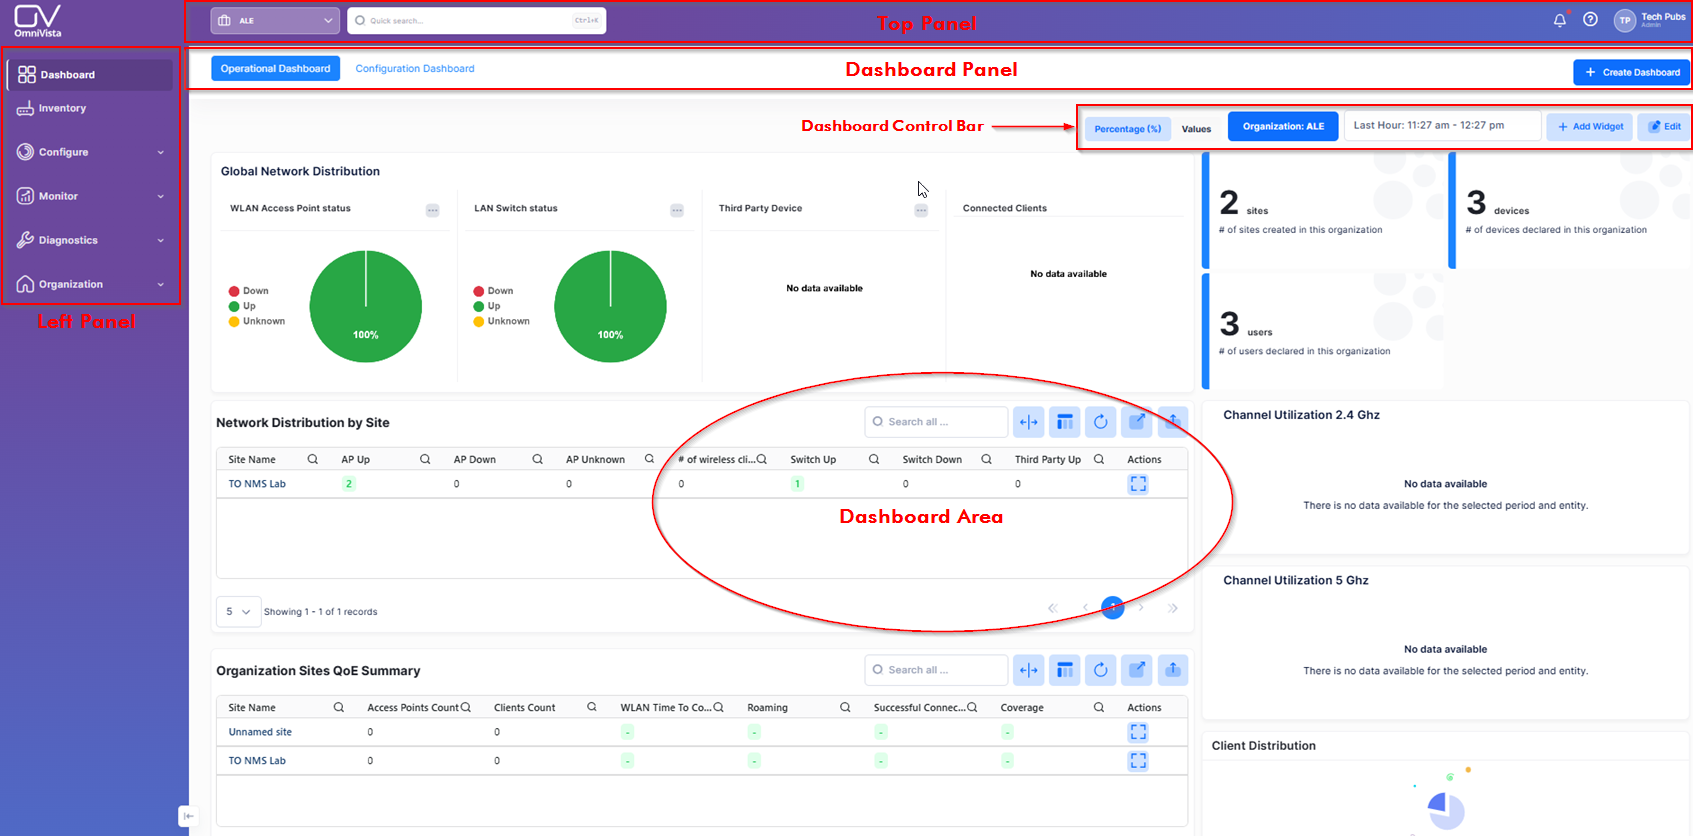The height and width of the screenshot is (836, 1693).
Task: Collapse the left sidebar panel
Action: (x=188, y=816)
